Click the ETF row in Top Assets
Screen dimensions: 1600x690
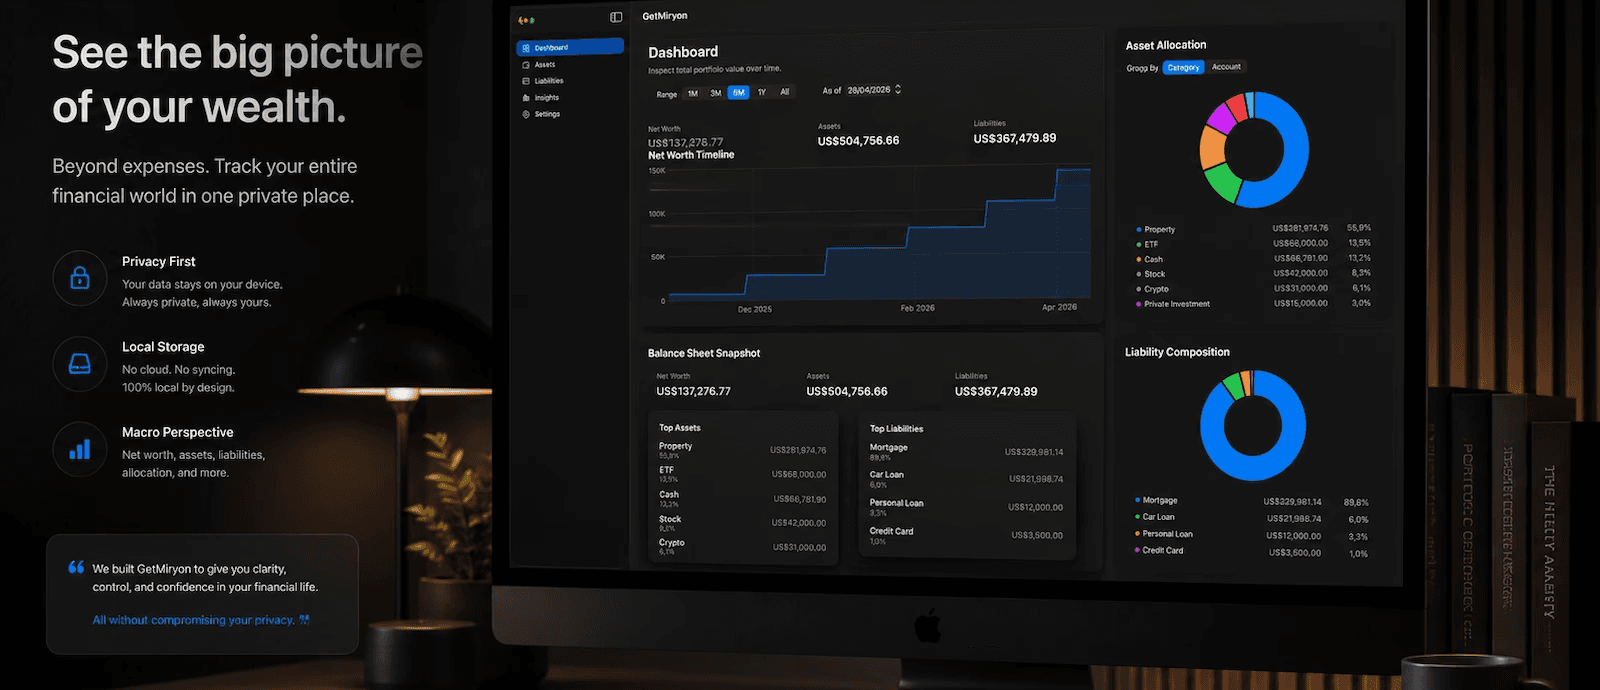[x=742, y=474]
